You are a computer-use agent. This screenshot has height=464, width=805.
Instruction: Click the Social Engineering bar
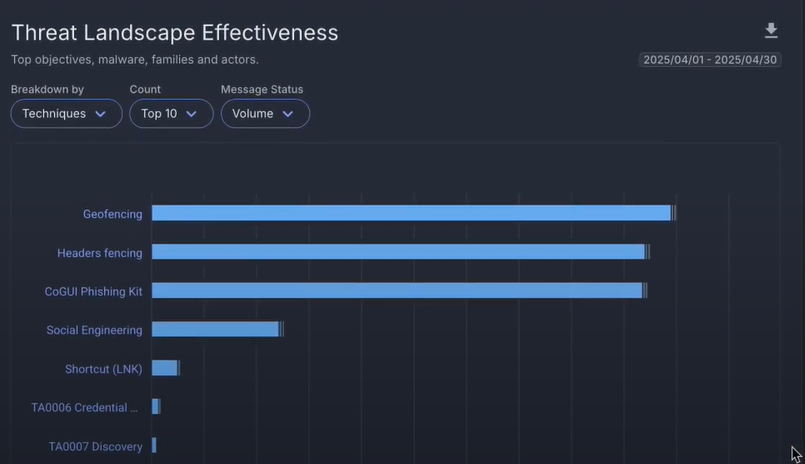[x=215, y=330]
